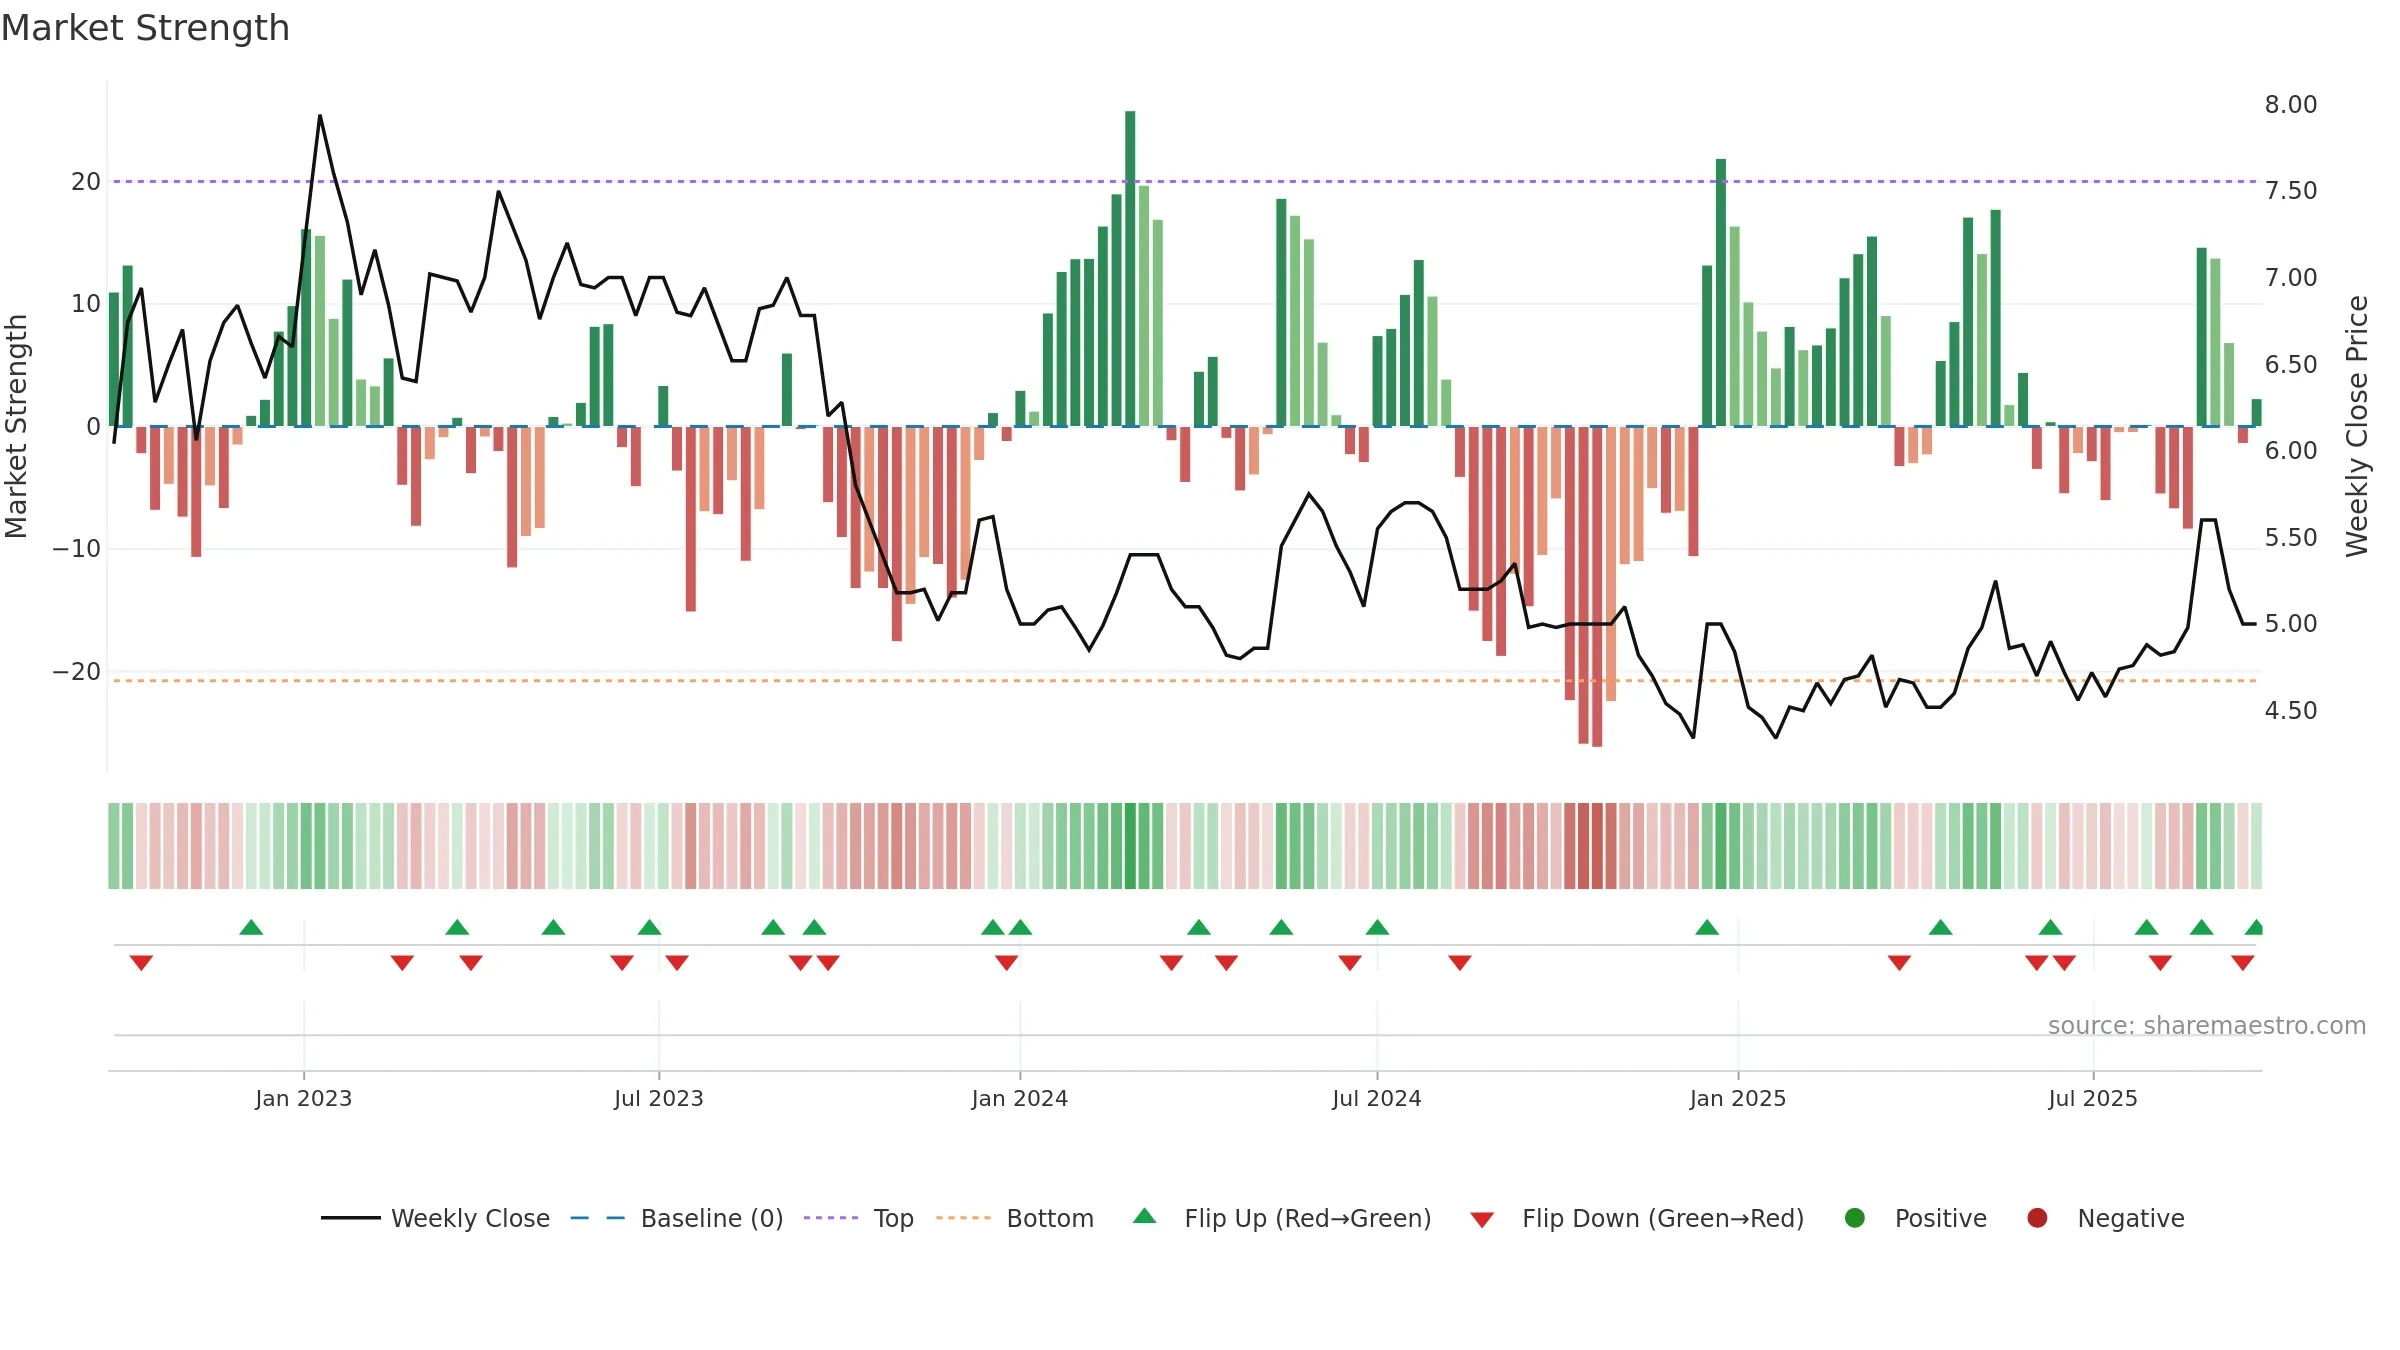Click the 'source: sharemaestro.com' text
This screenshot has width=2400, height=1350.
coord(2207,1025)
